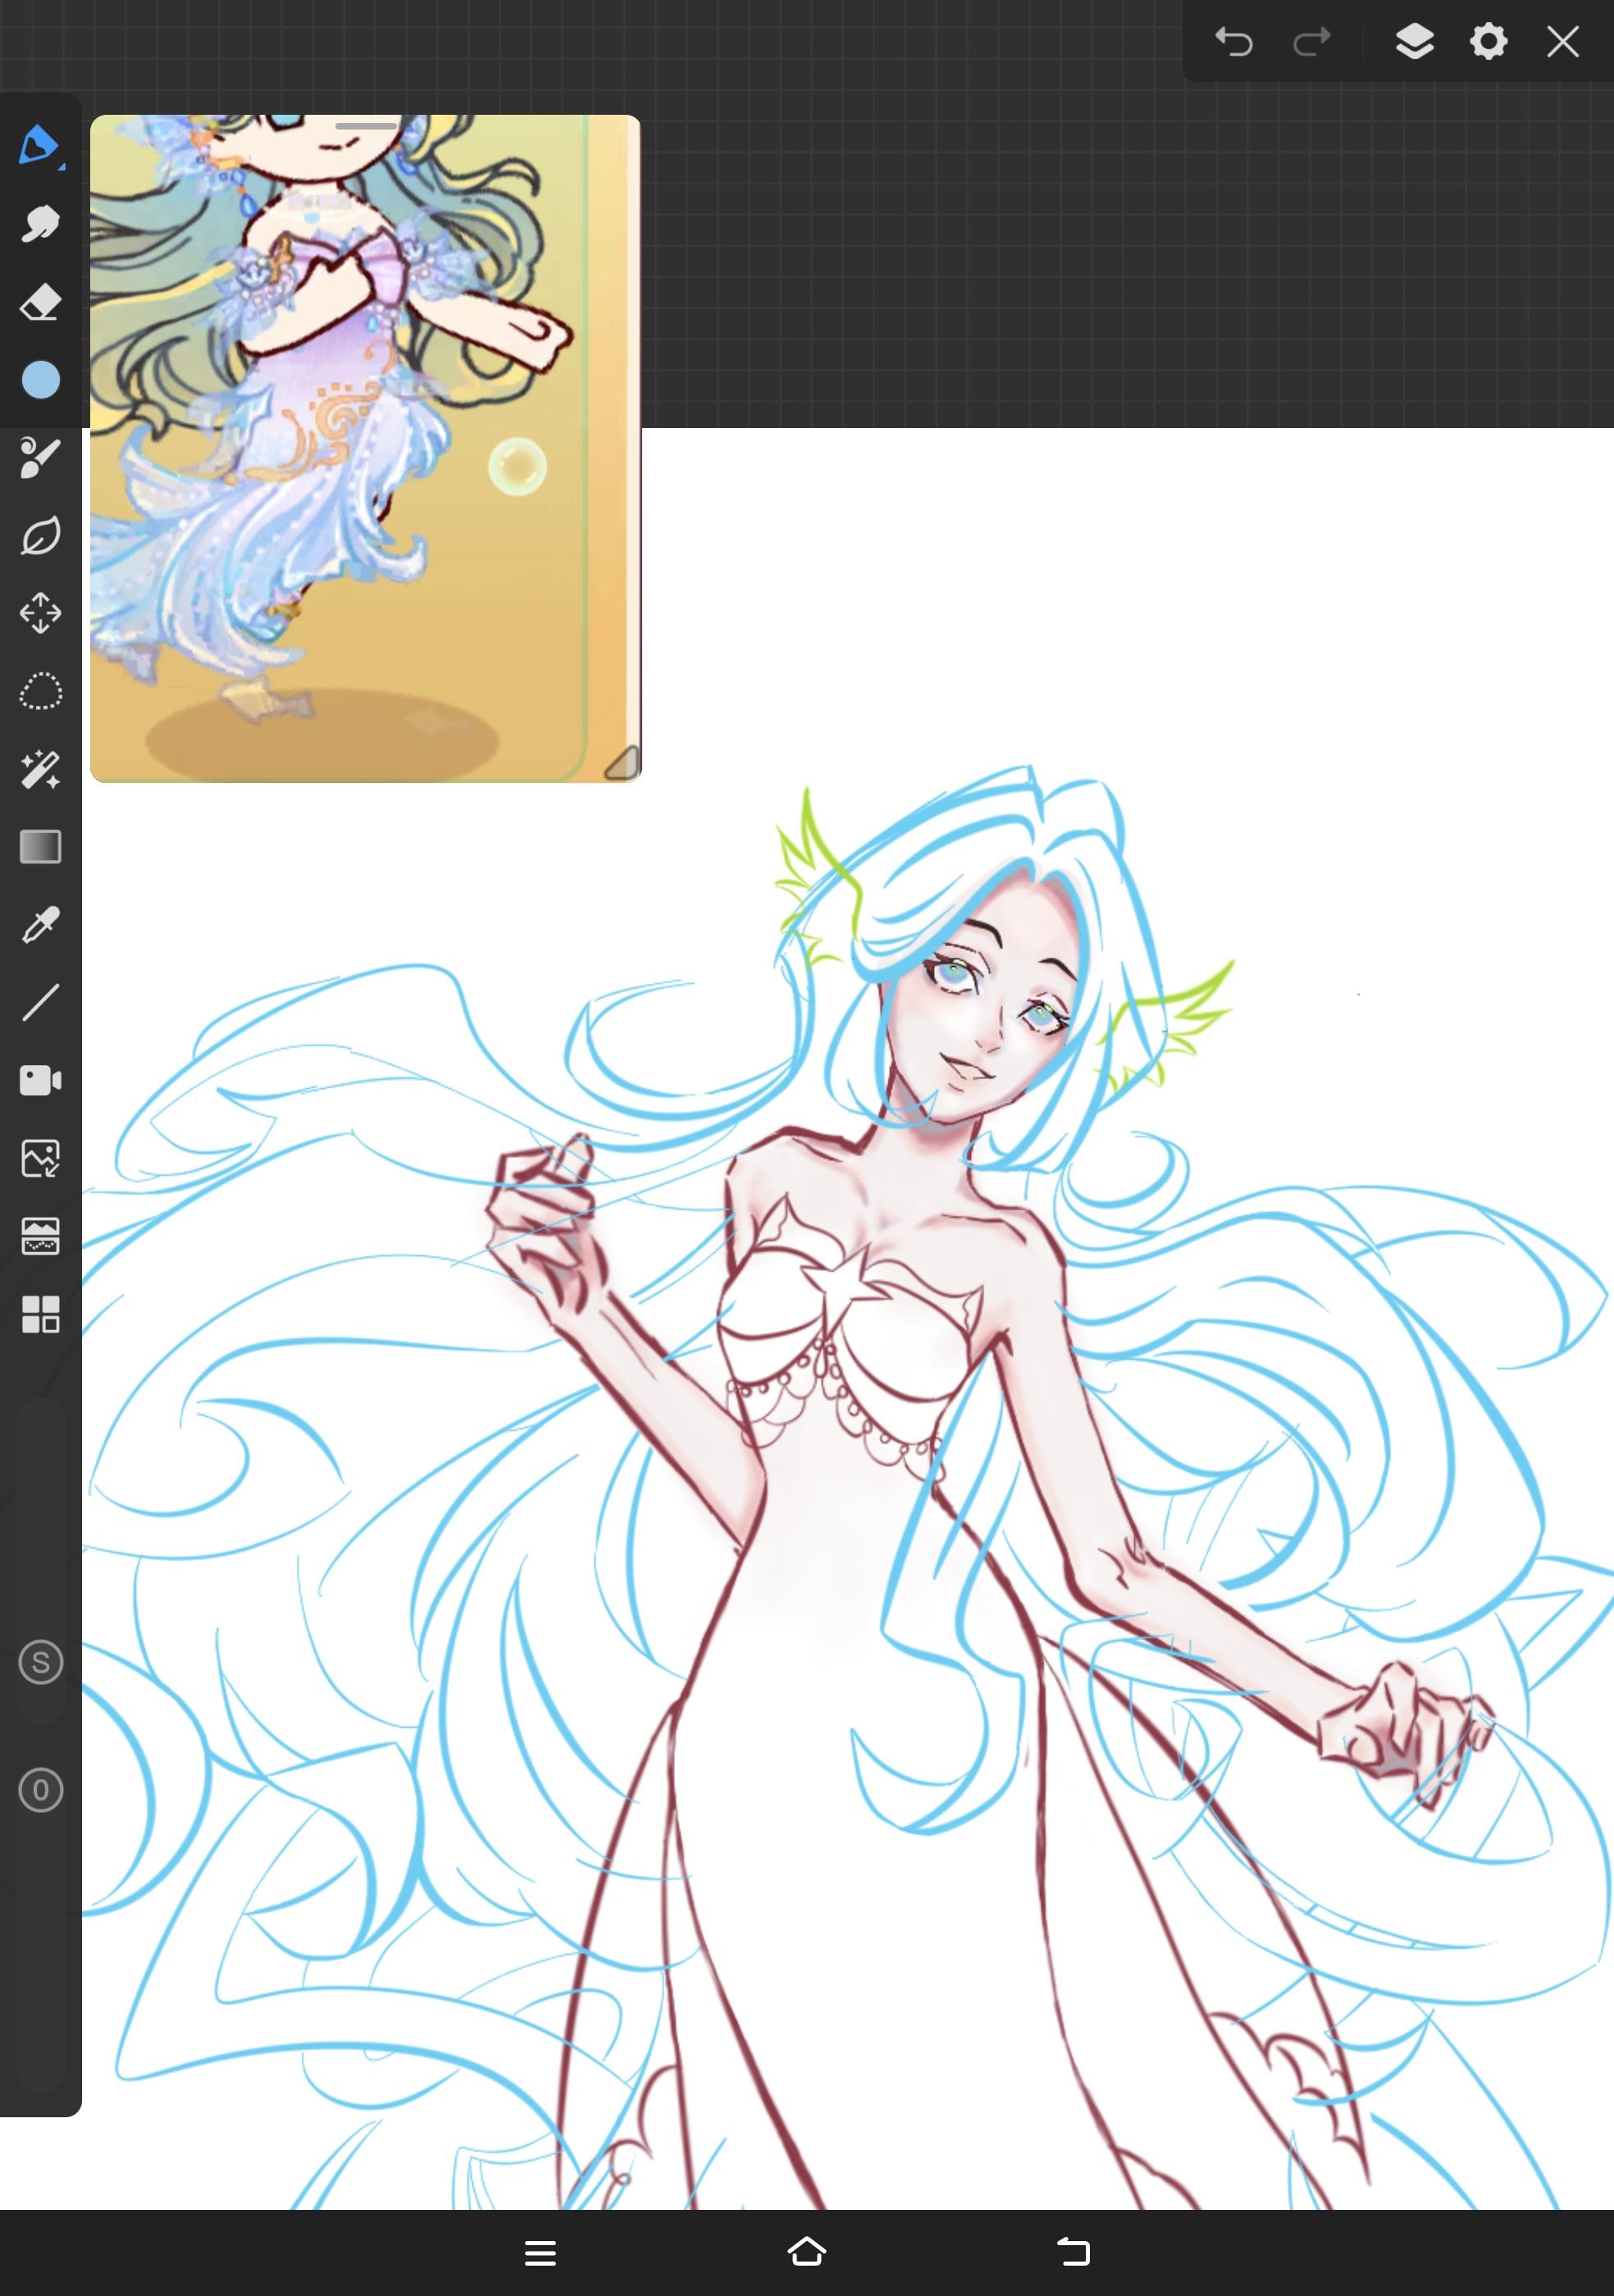Tap the Android back button
Screen dimensions: 1614x2296
tap(1073, 2252)
